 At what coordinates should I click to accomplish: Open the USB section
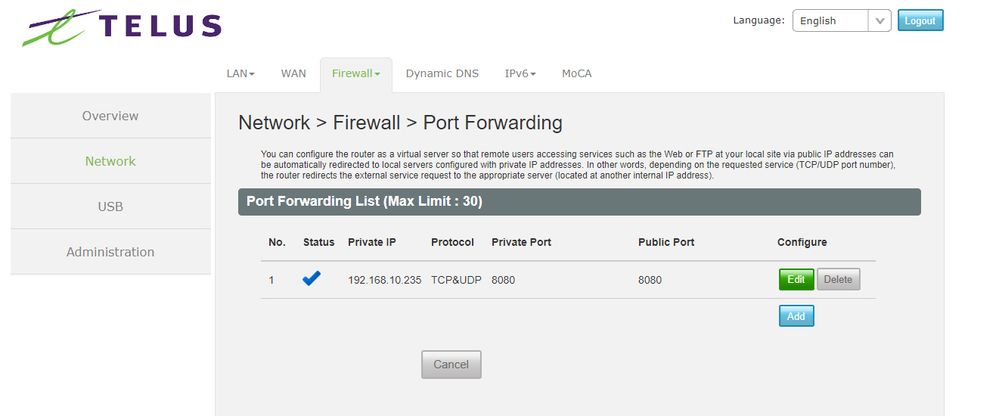(110, 206)
